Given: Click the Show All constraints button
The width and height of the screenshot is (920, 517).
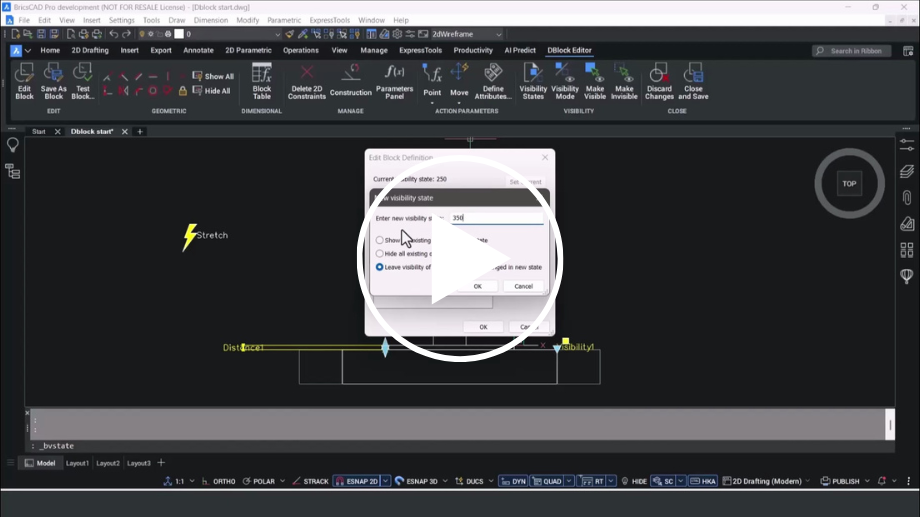Looking at the screenshot, I should (213, 76).
